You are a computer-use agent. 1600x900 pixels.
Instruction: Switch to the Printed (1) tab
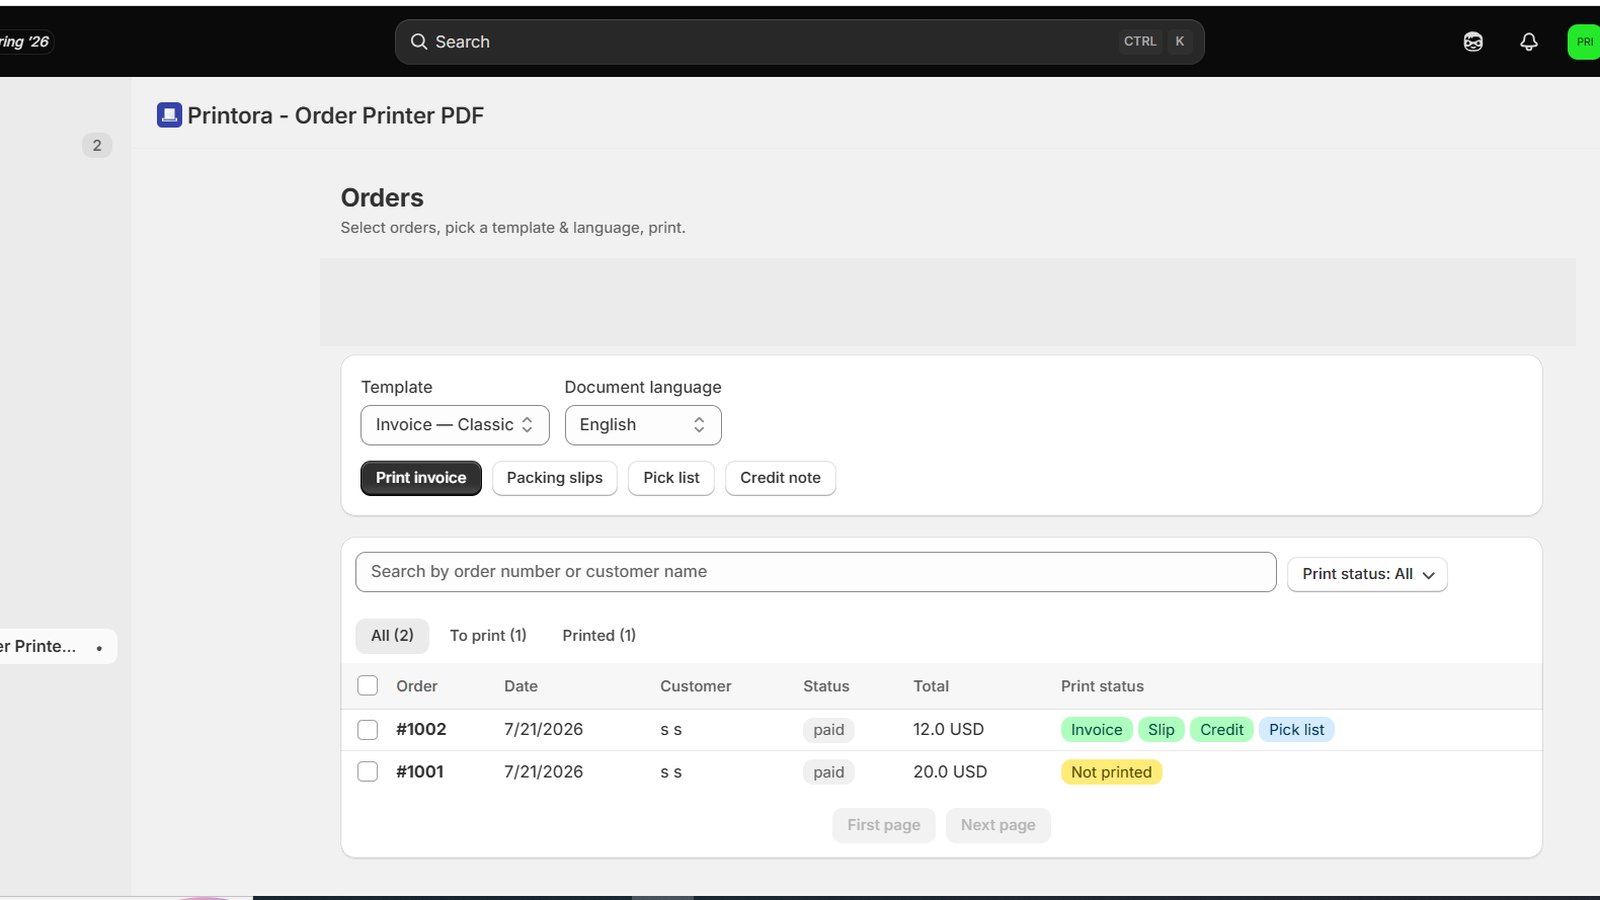[x=599, y=635]
